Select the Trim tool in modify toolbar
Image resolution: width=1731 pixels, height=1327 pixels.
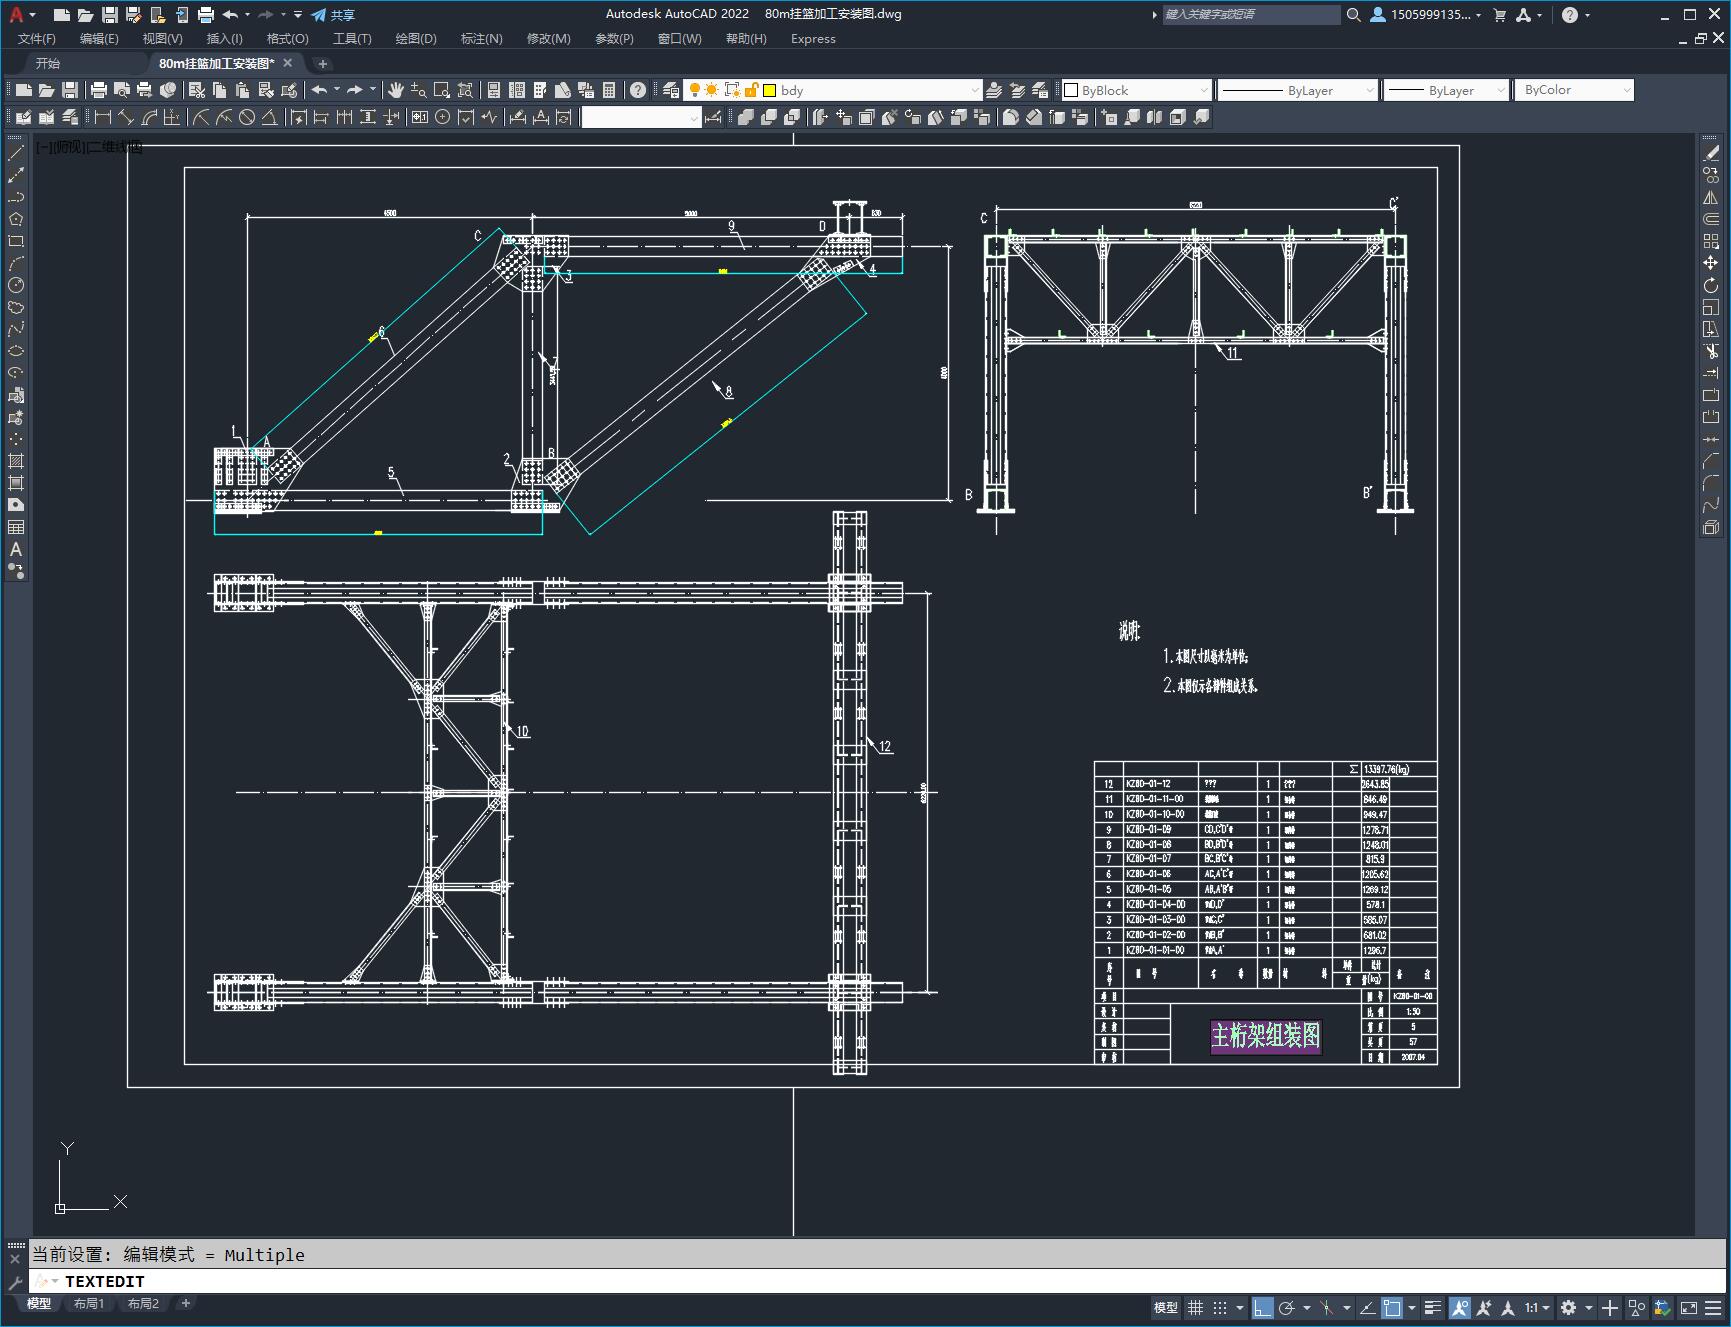[x=1711, y=351]
